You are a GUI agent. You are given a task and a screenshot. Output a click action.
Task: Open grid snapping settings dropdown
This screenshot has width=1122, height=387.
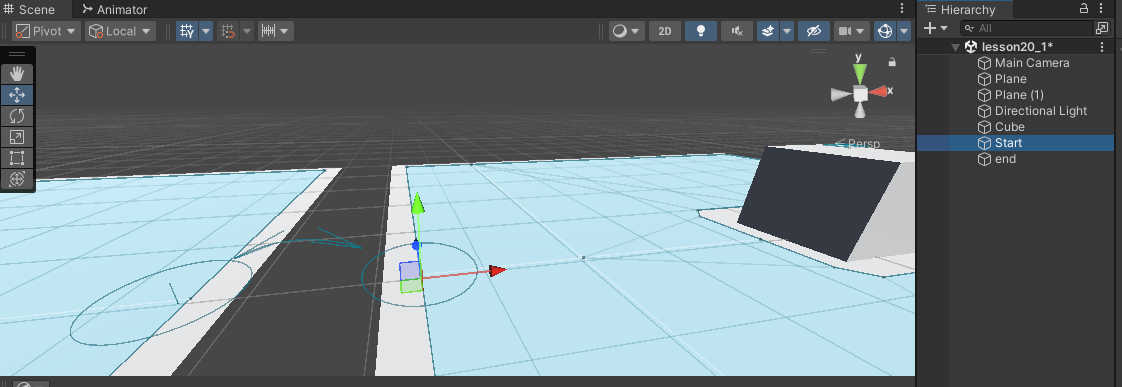[247, 31]
